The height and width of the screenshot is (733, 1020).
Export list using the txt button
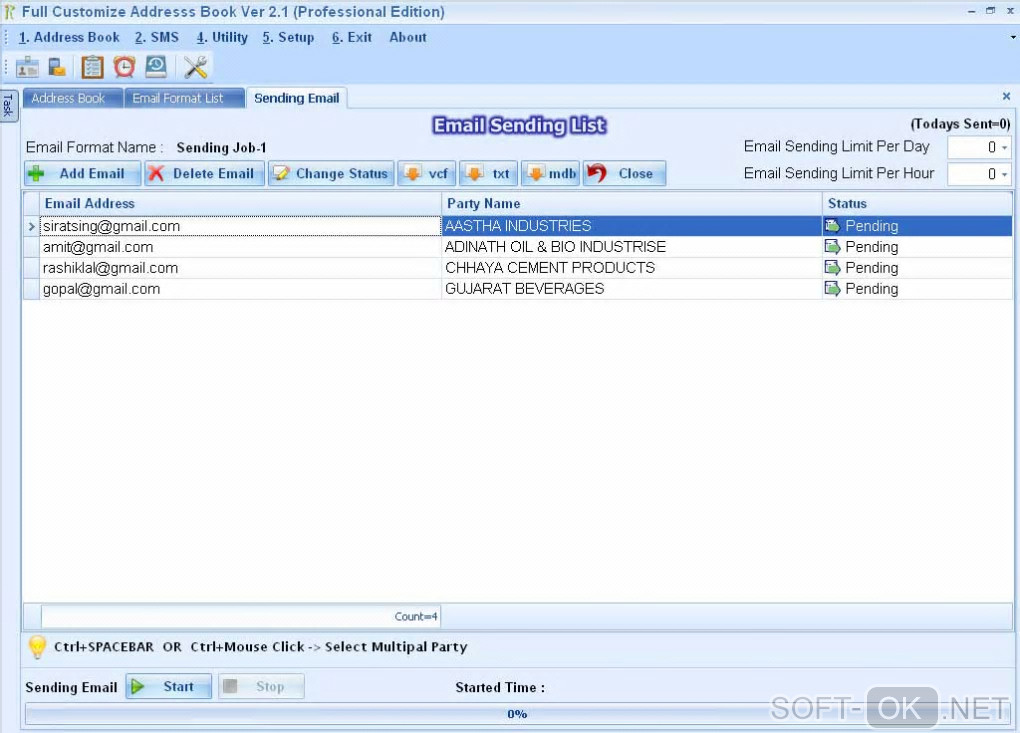click(489, 174)
